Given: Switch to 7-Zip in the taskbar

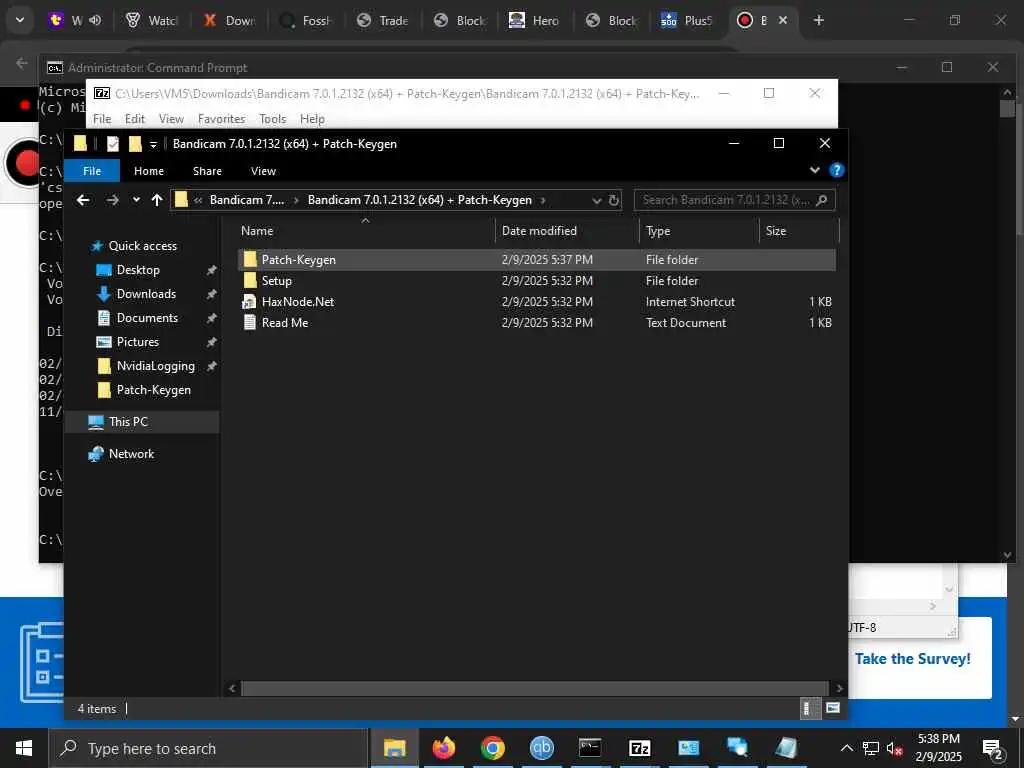Looking at the screenshot, I should (639, 748).
